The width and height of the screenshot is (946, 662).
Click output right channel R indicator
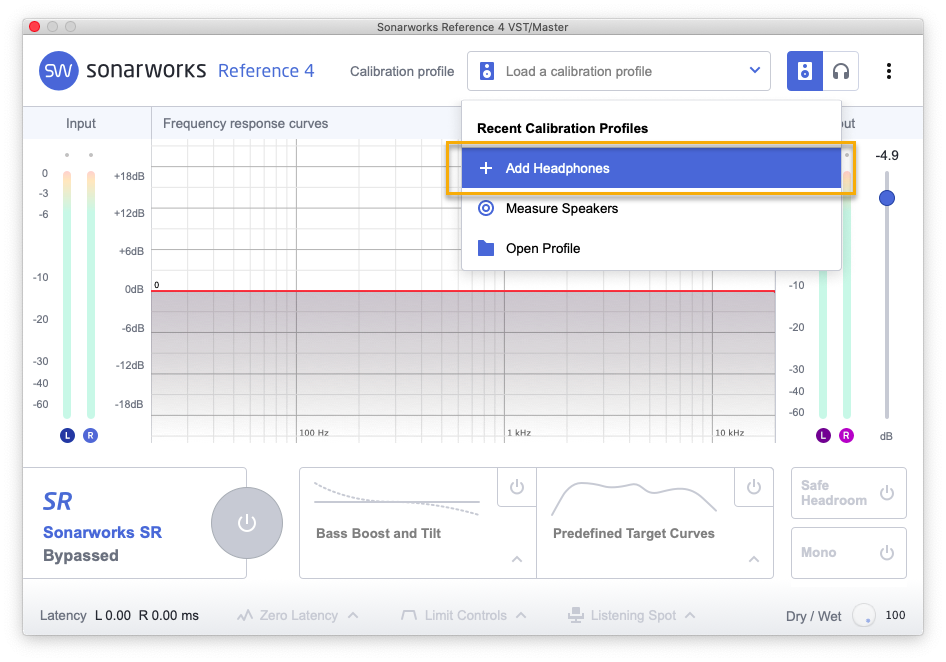click(x=846, y=435)
